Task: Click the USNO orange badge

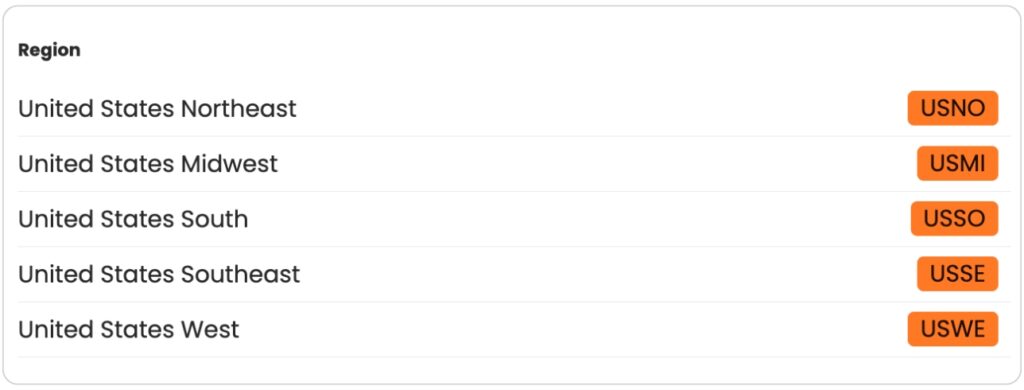Action: (x=952, y=108)
